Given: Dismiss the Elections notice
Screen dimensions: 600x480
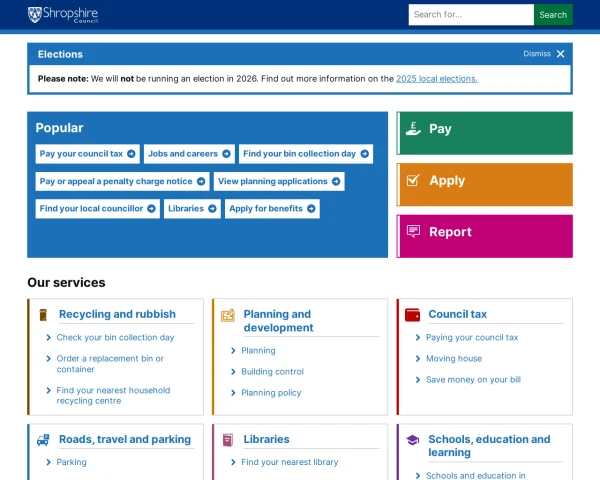Looking at the screenshot, I should pos(544,54).
